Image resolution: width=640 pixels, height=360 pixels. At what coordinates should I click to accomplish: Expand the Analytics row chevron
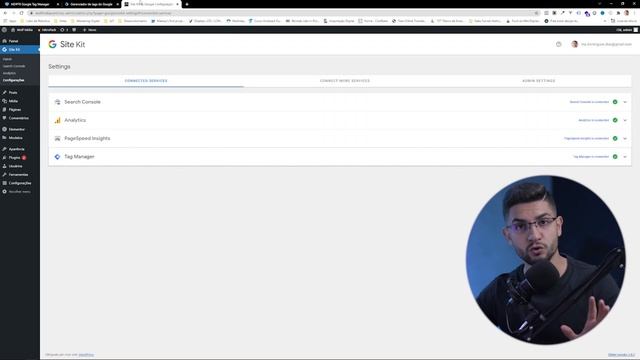625,120
